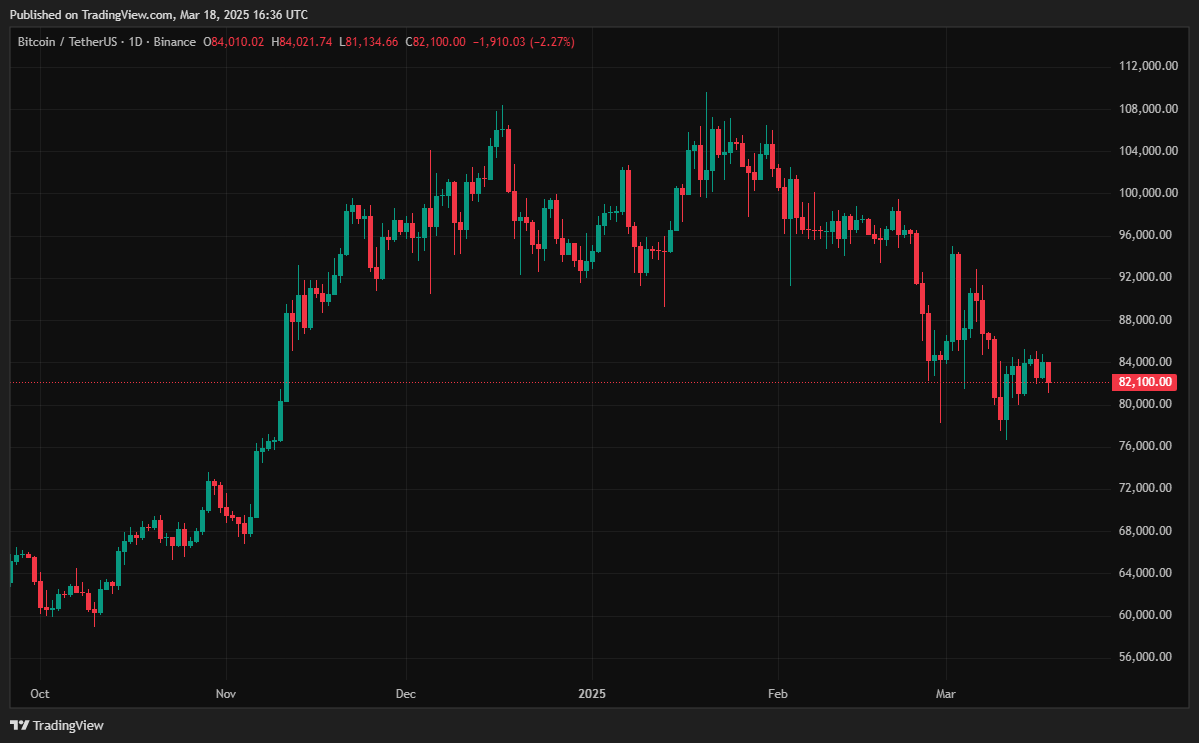Screen dimensions: 1199x743
Task: Click the 100,000.00 price axis label
Action: pyautogui.click(x=1148, y=193)
